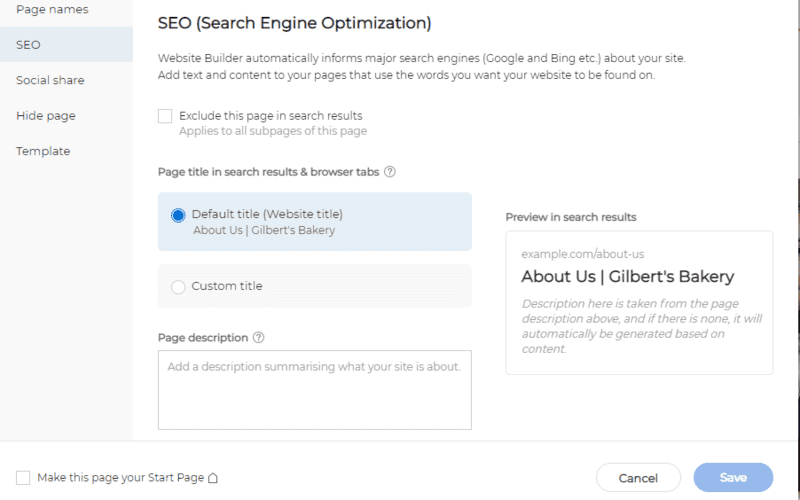Image resolution: width=800 pixels, height=500 pixels.
Task: Click the Save button
Action: (x=733, y=478)
